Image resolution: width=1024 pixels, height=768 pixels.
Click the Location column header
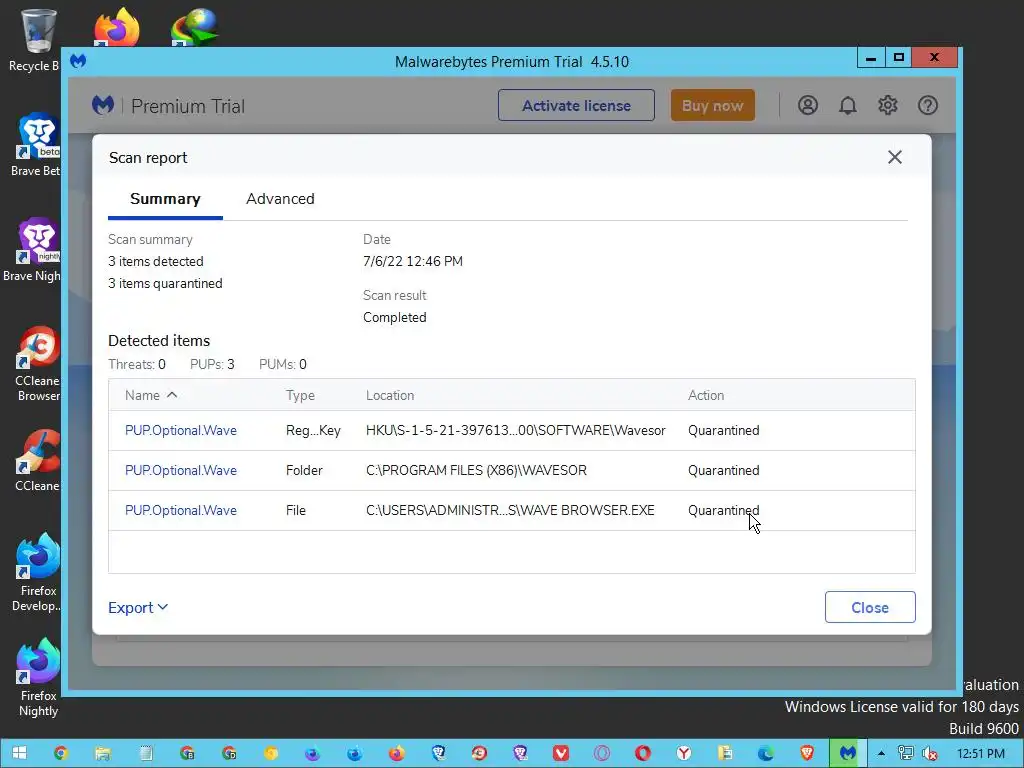[390, 395]
